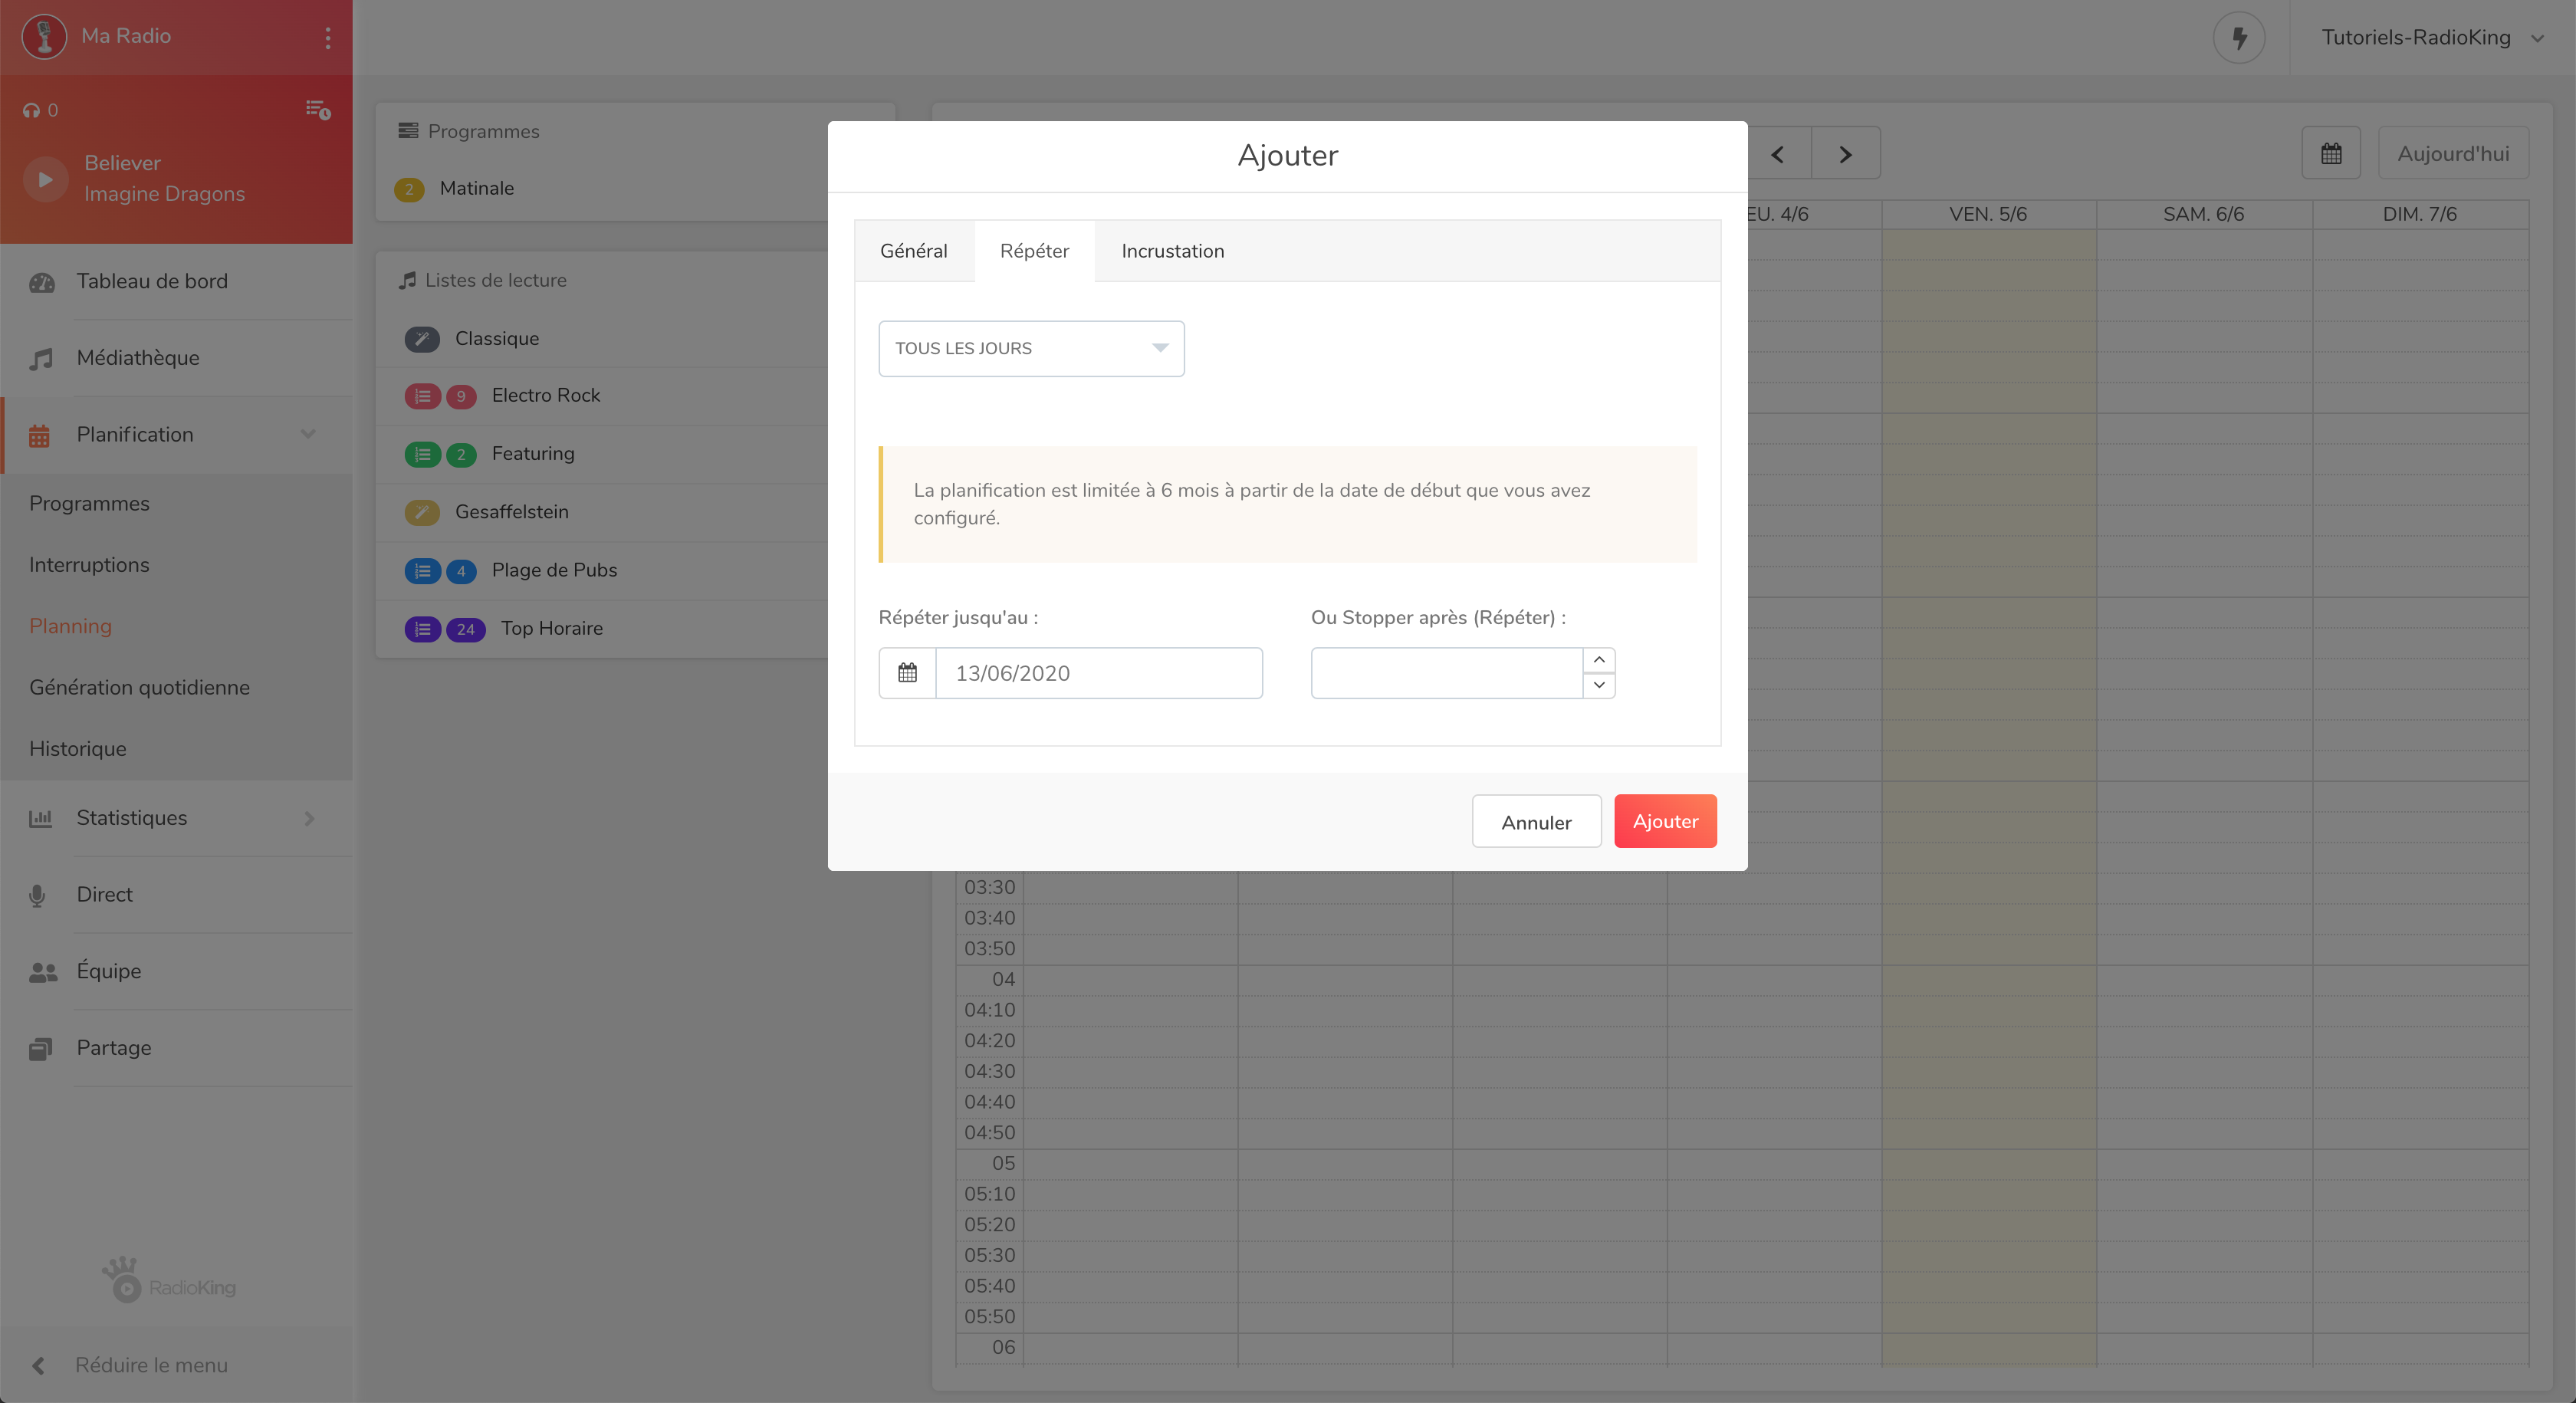
Task: Click the 13/06/2020 date field
Action: 1098,673
